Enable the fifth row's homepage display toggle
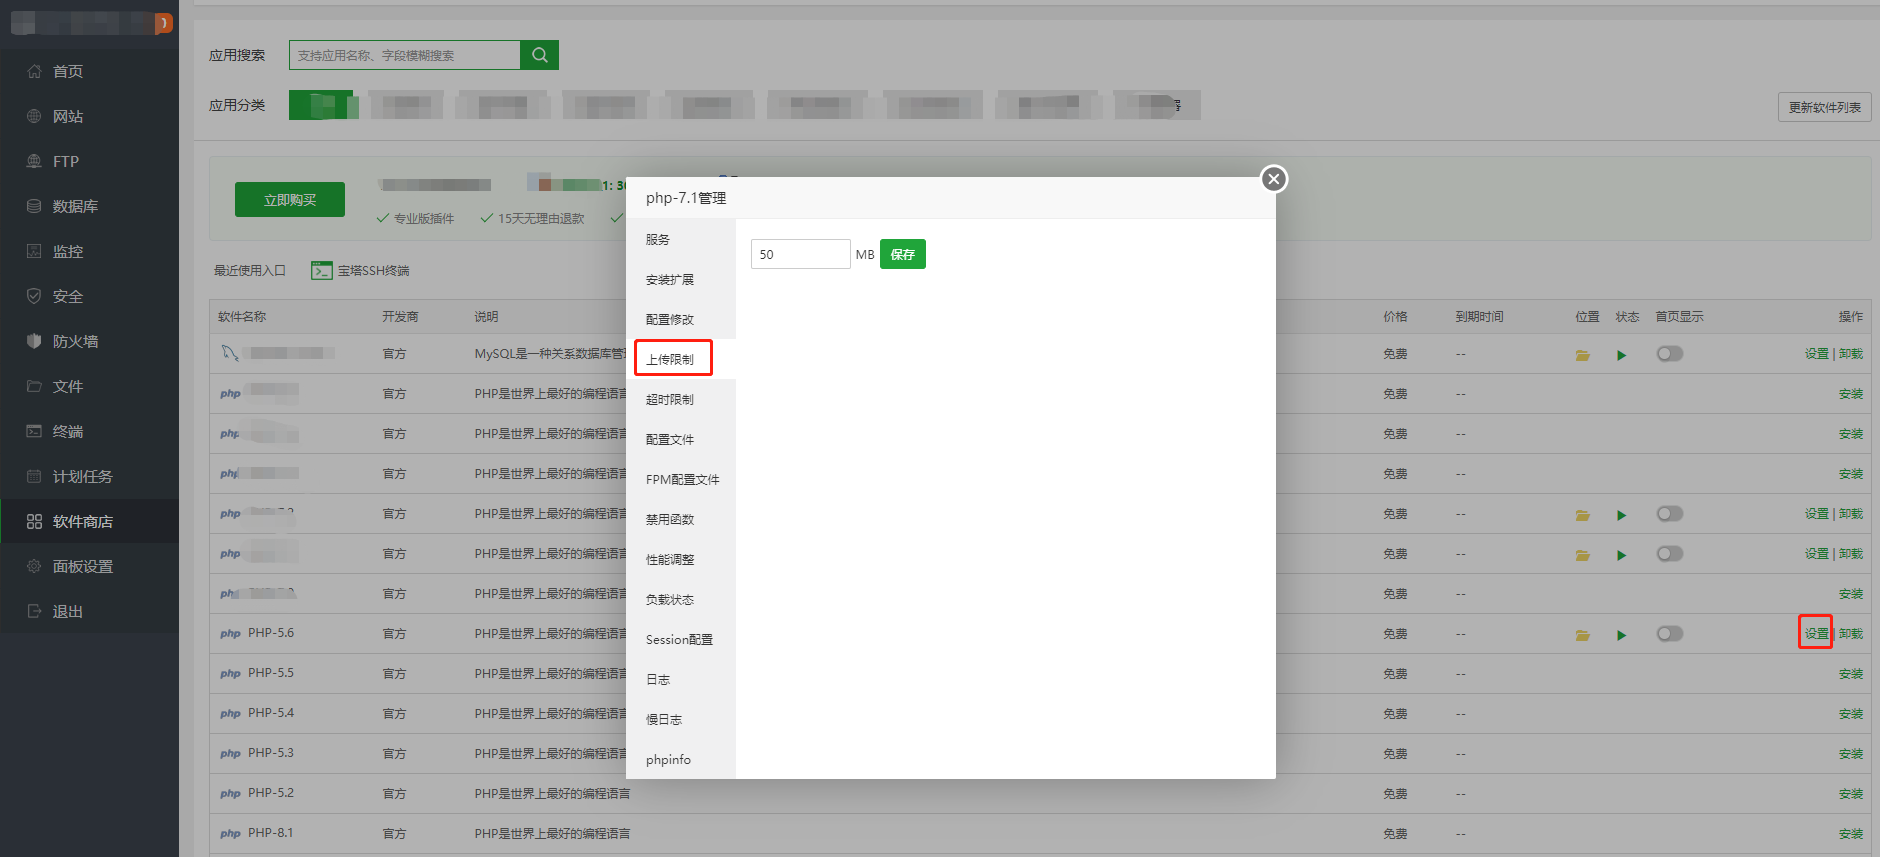The height and width of the screenshot is (857, 1880). [x=1669, y=514]
